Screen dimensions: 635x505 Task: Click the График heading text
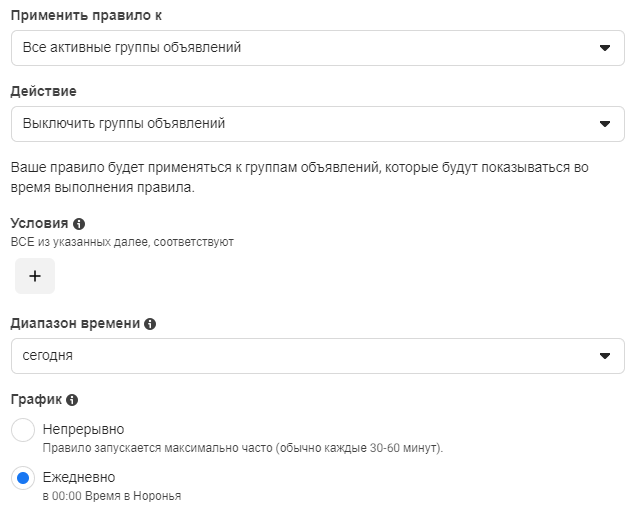point(36,400)
